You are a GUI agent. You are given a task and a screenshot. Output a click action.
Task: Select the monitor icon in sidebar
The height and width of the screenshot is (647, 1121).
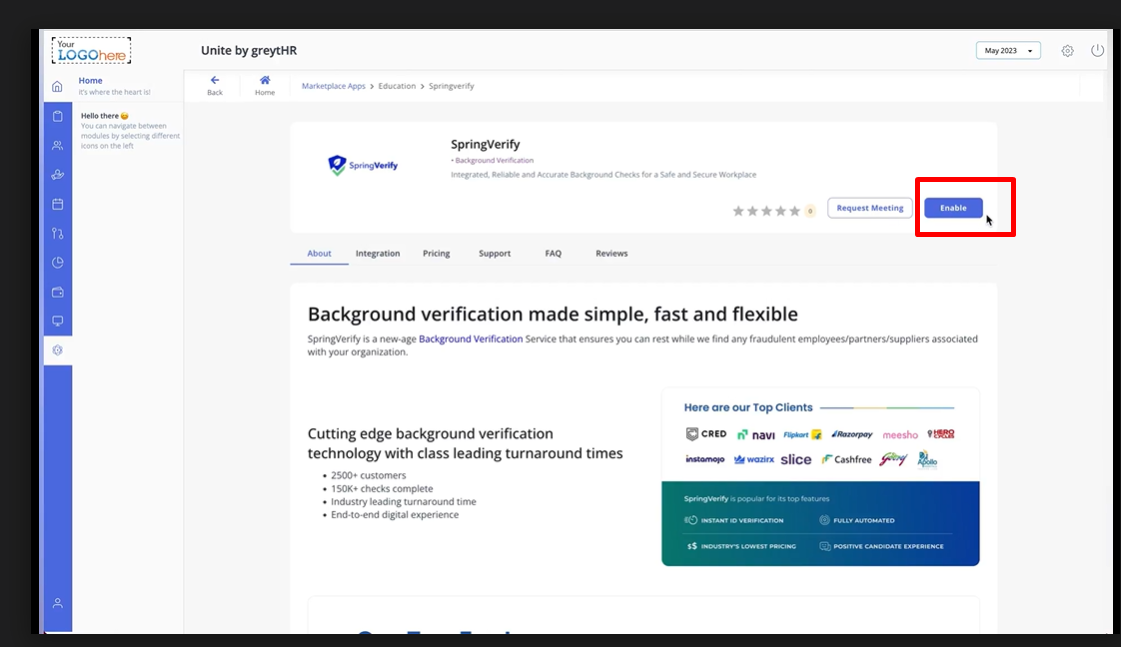57,321
